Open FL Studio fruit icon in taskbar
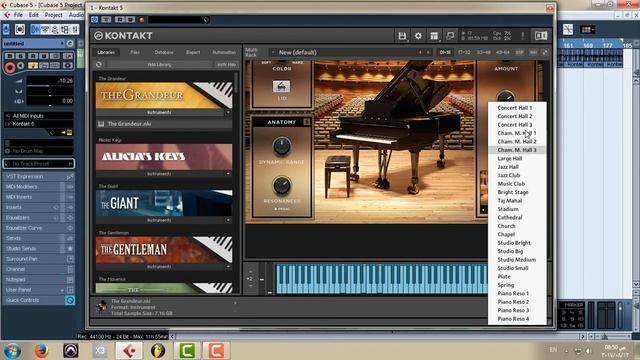The height and width of the screenshot is (360, 640). point(158,351)
